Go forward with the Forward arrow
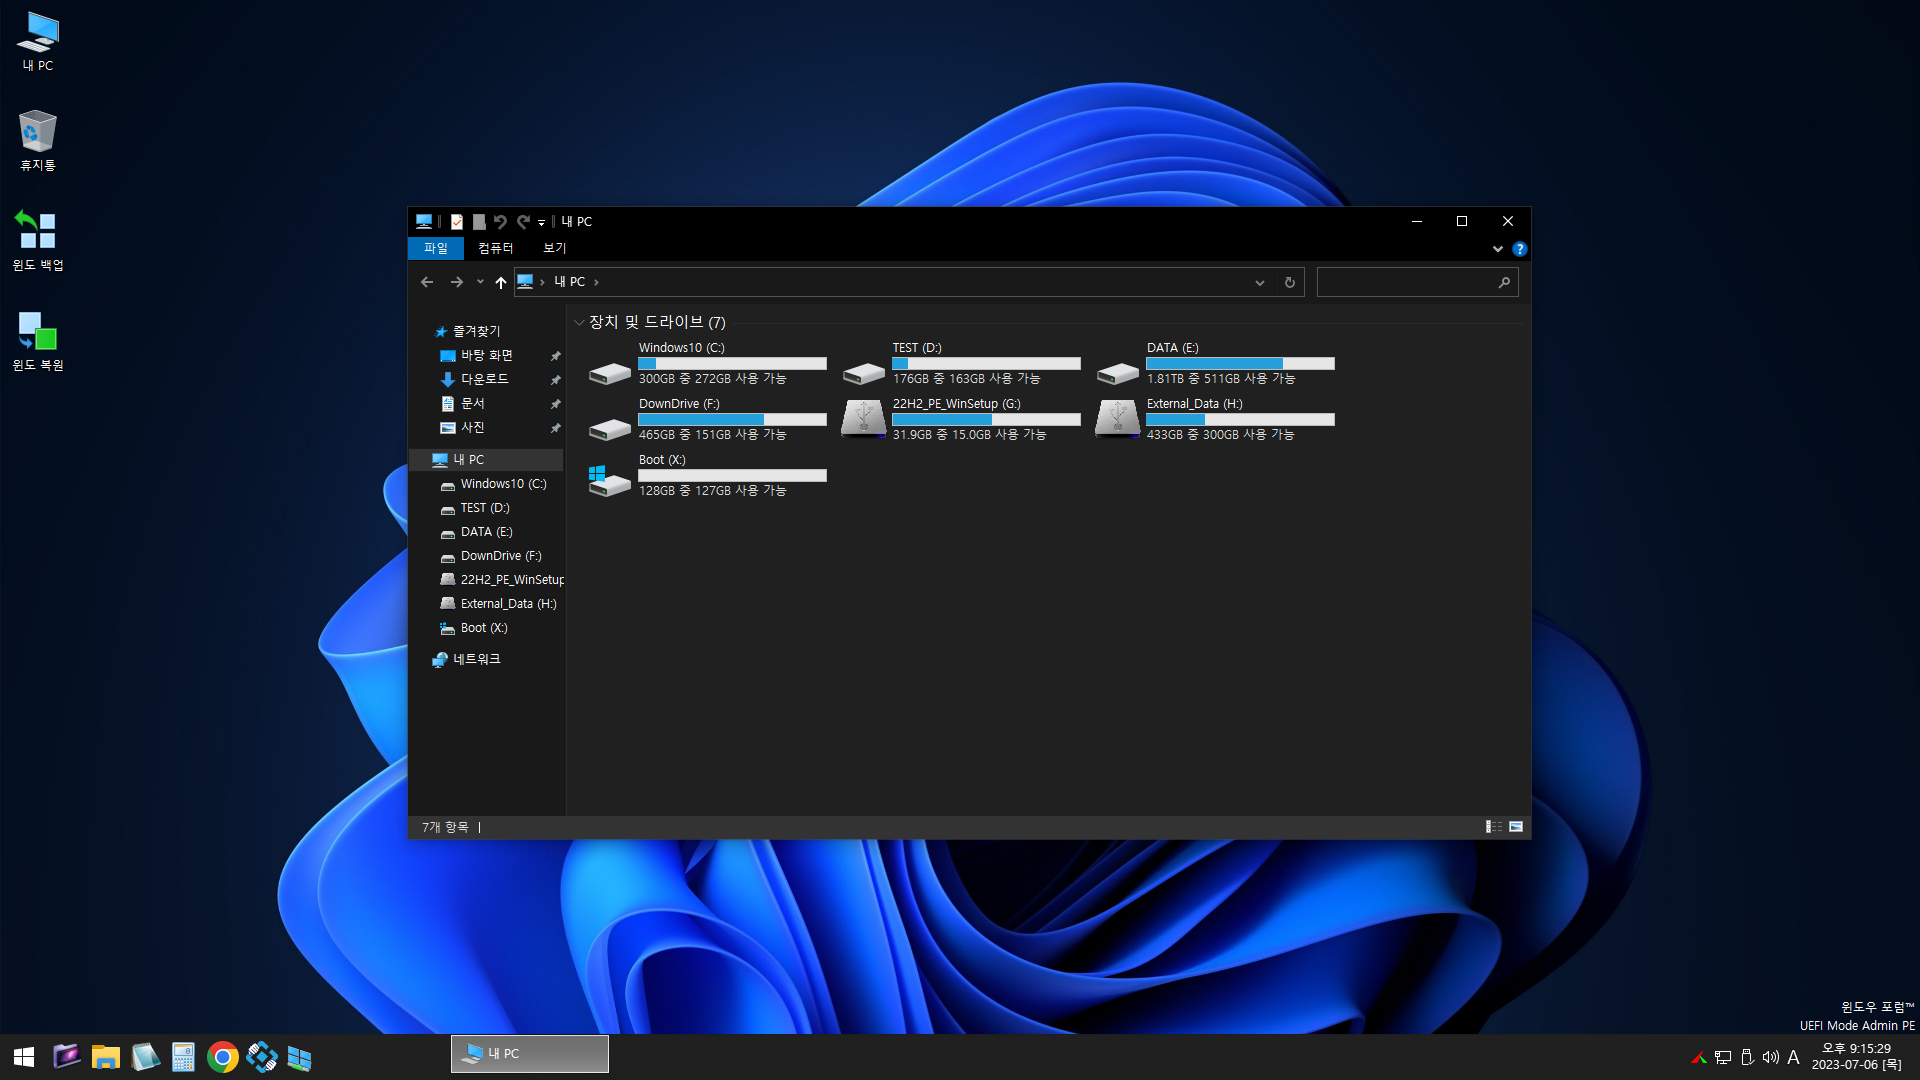This screenshot has width=1920, height=1080. pos(457,282)
